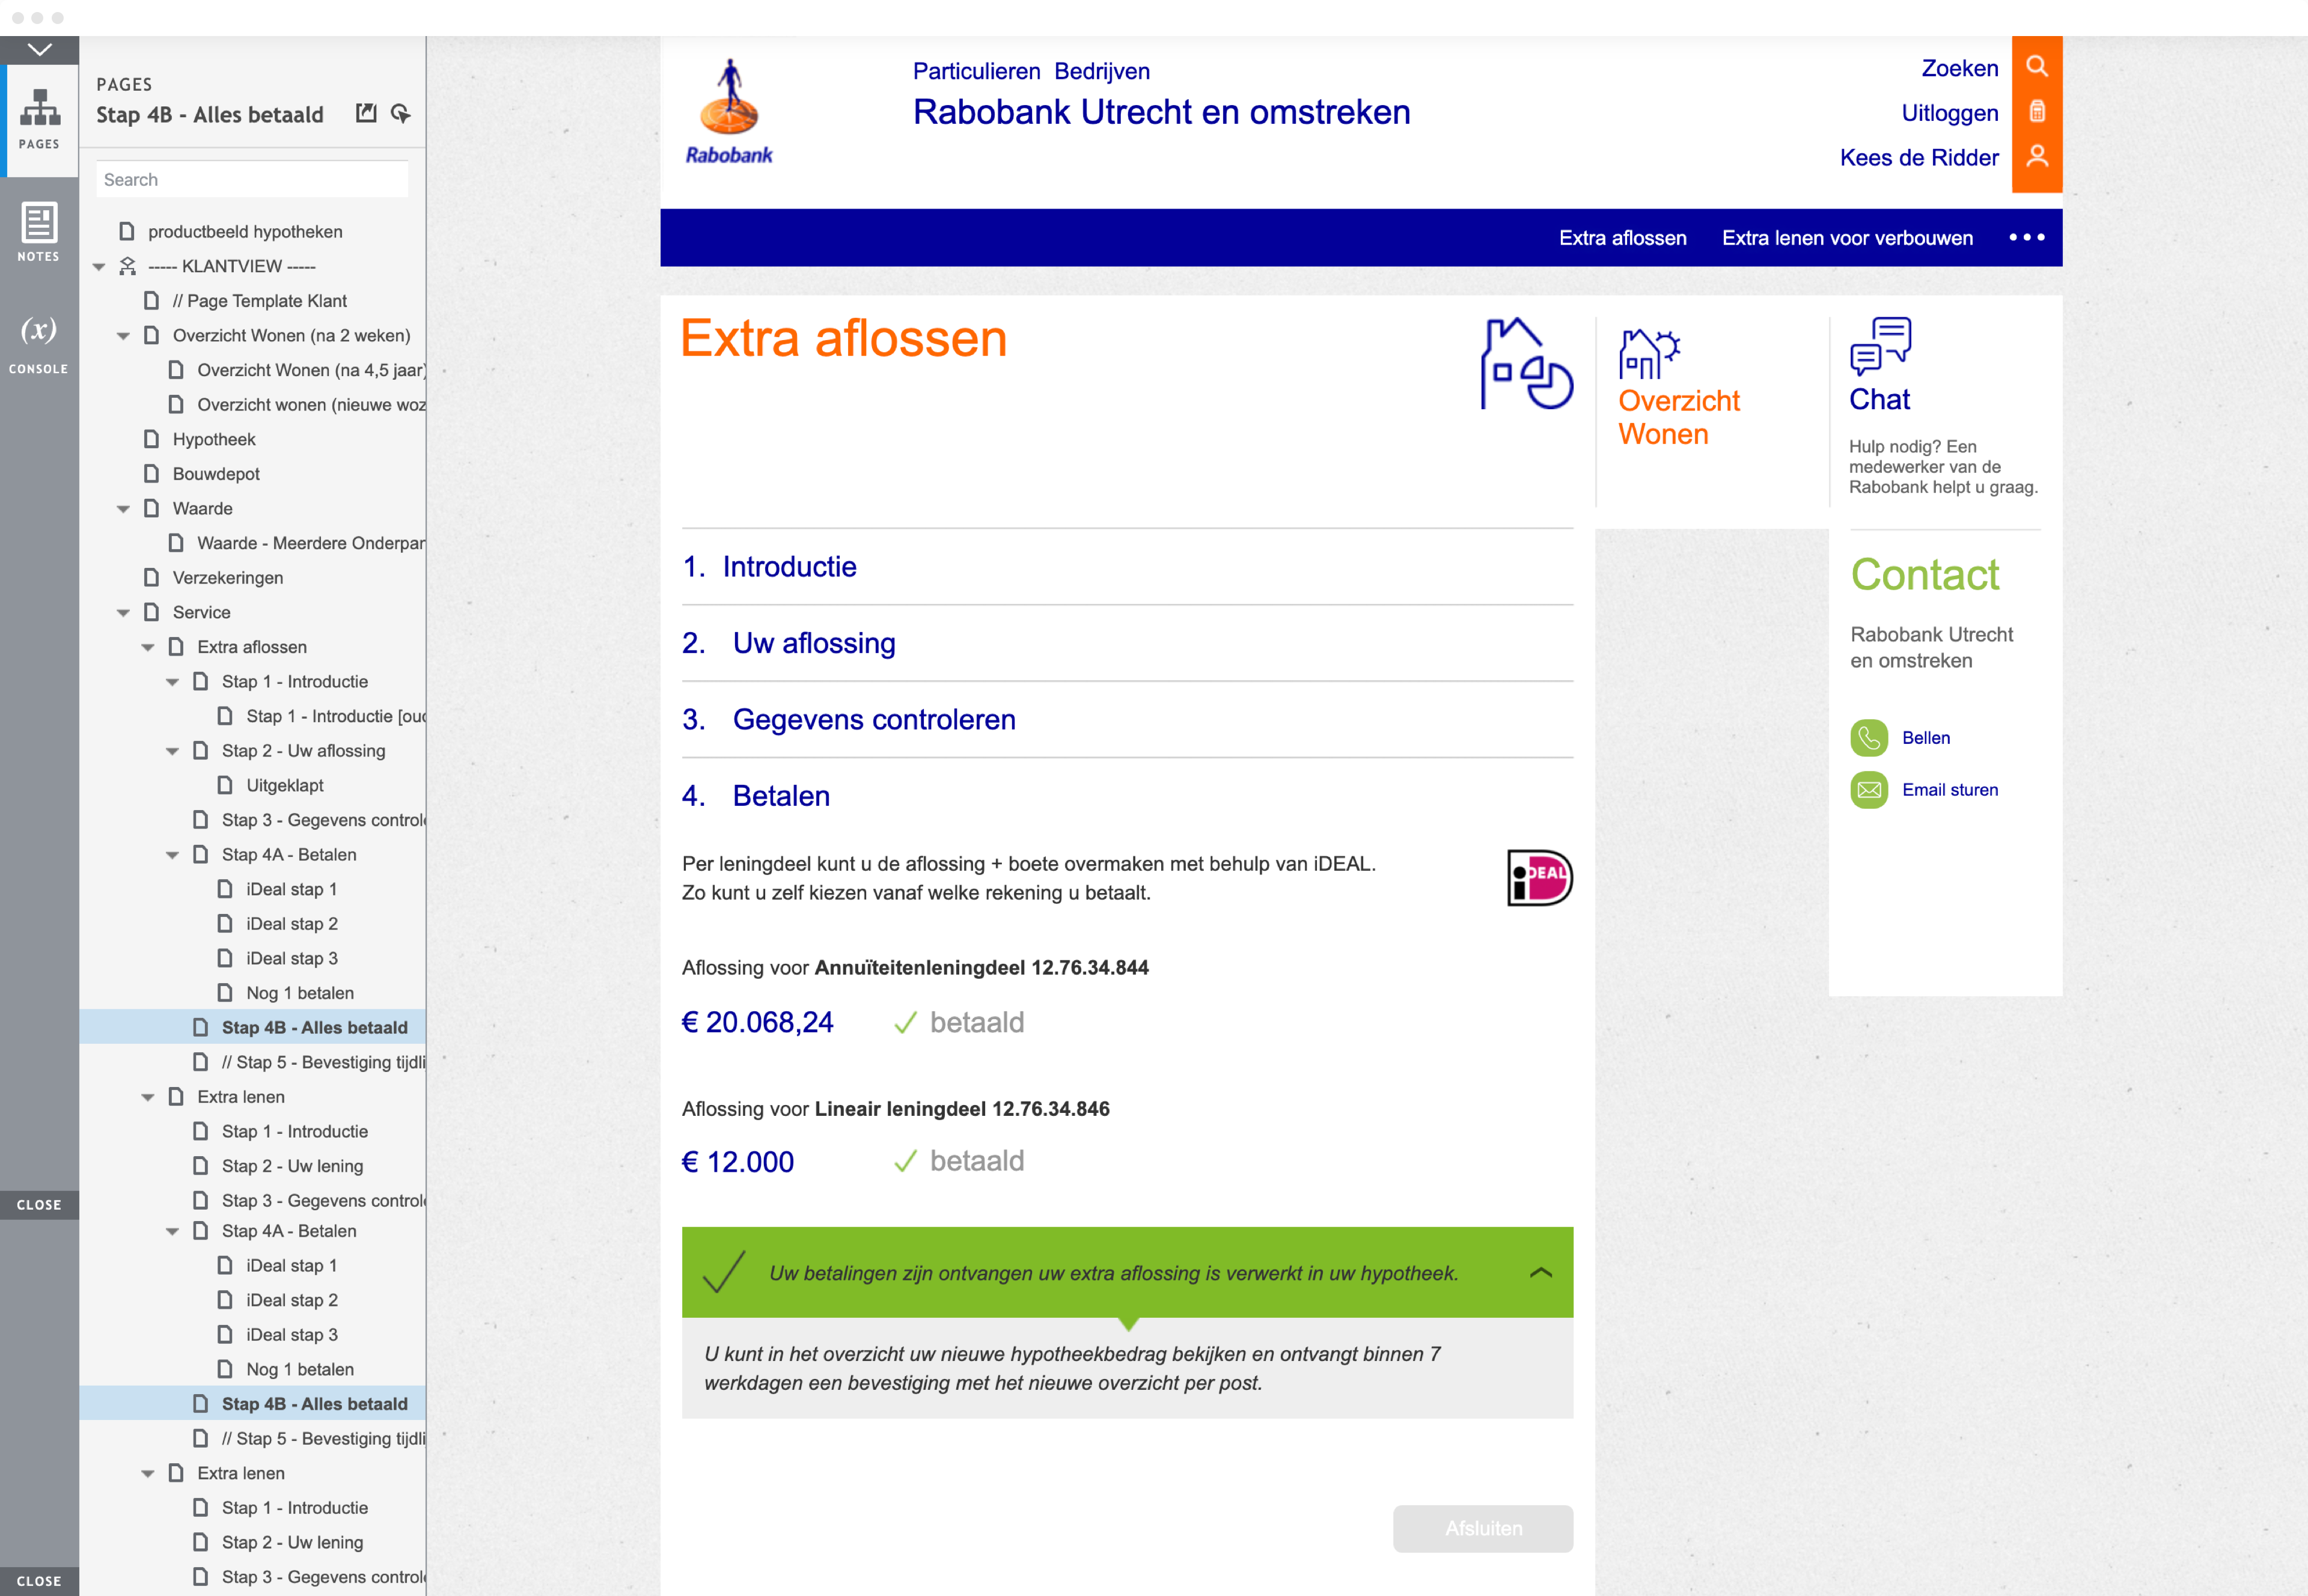
Task: Click page icon of Hypotheek row
Action: [x=151, y=439]
